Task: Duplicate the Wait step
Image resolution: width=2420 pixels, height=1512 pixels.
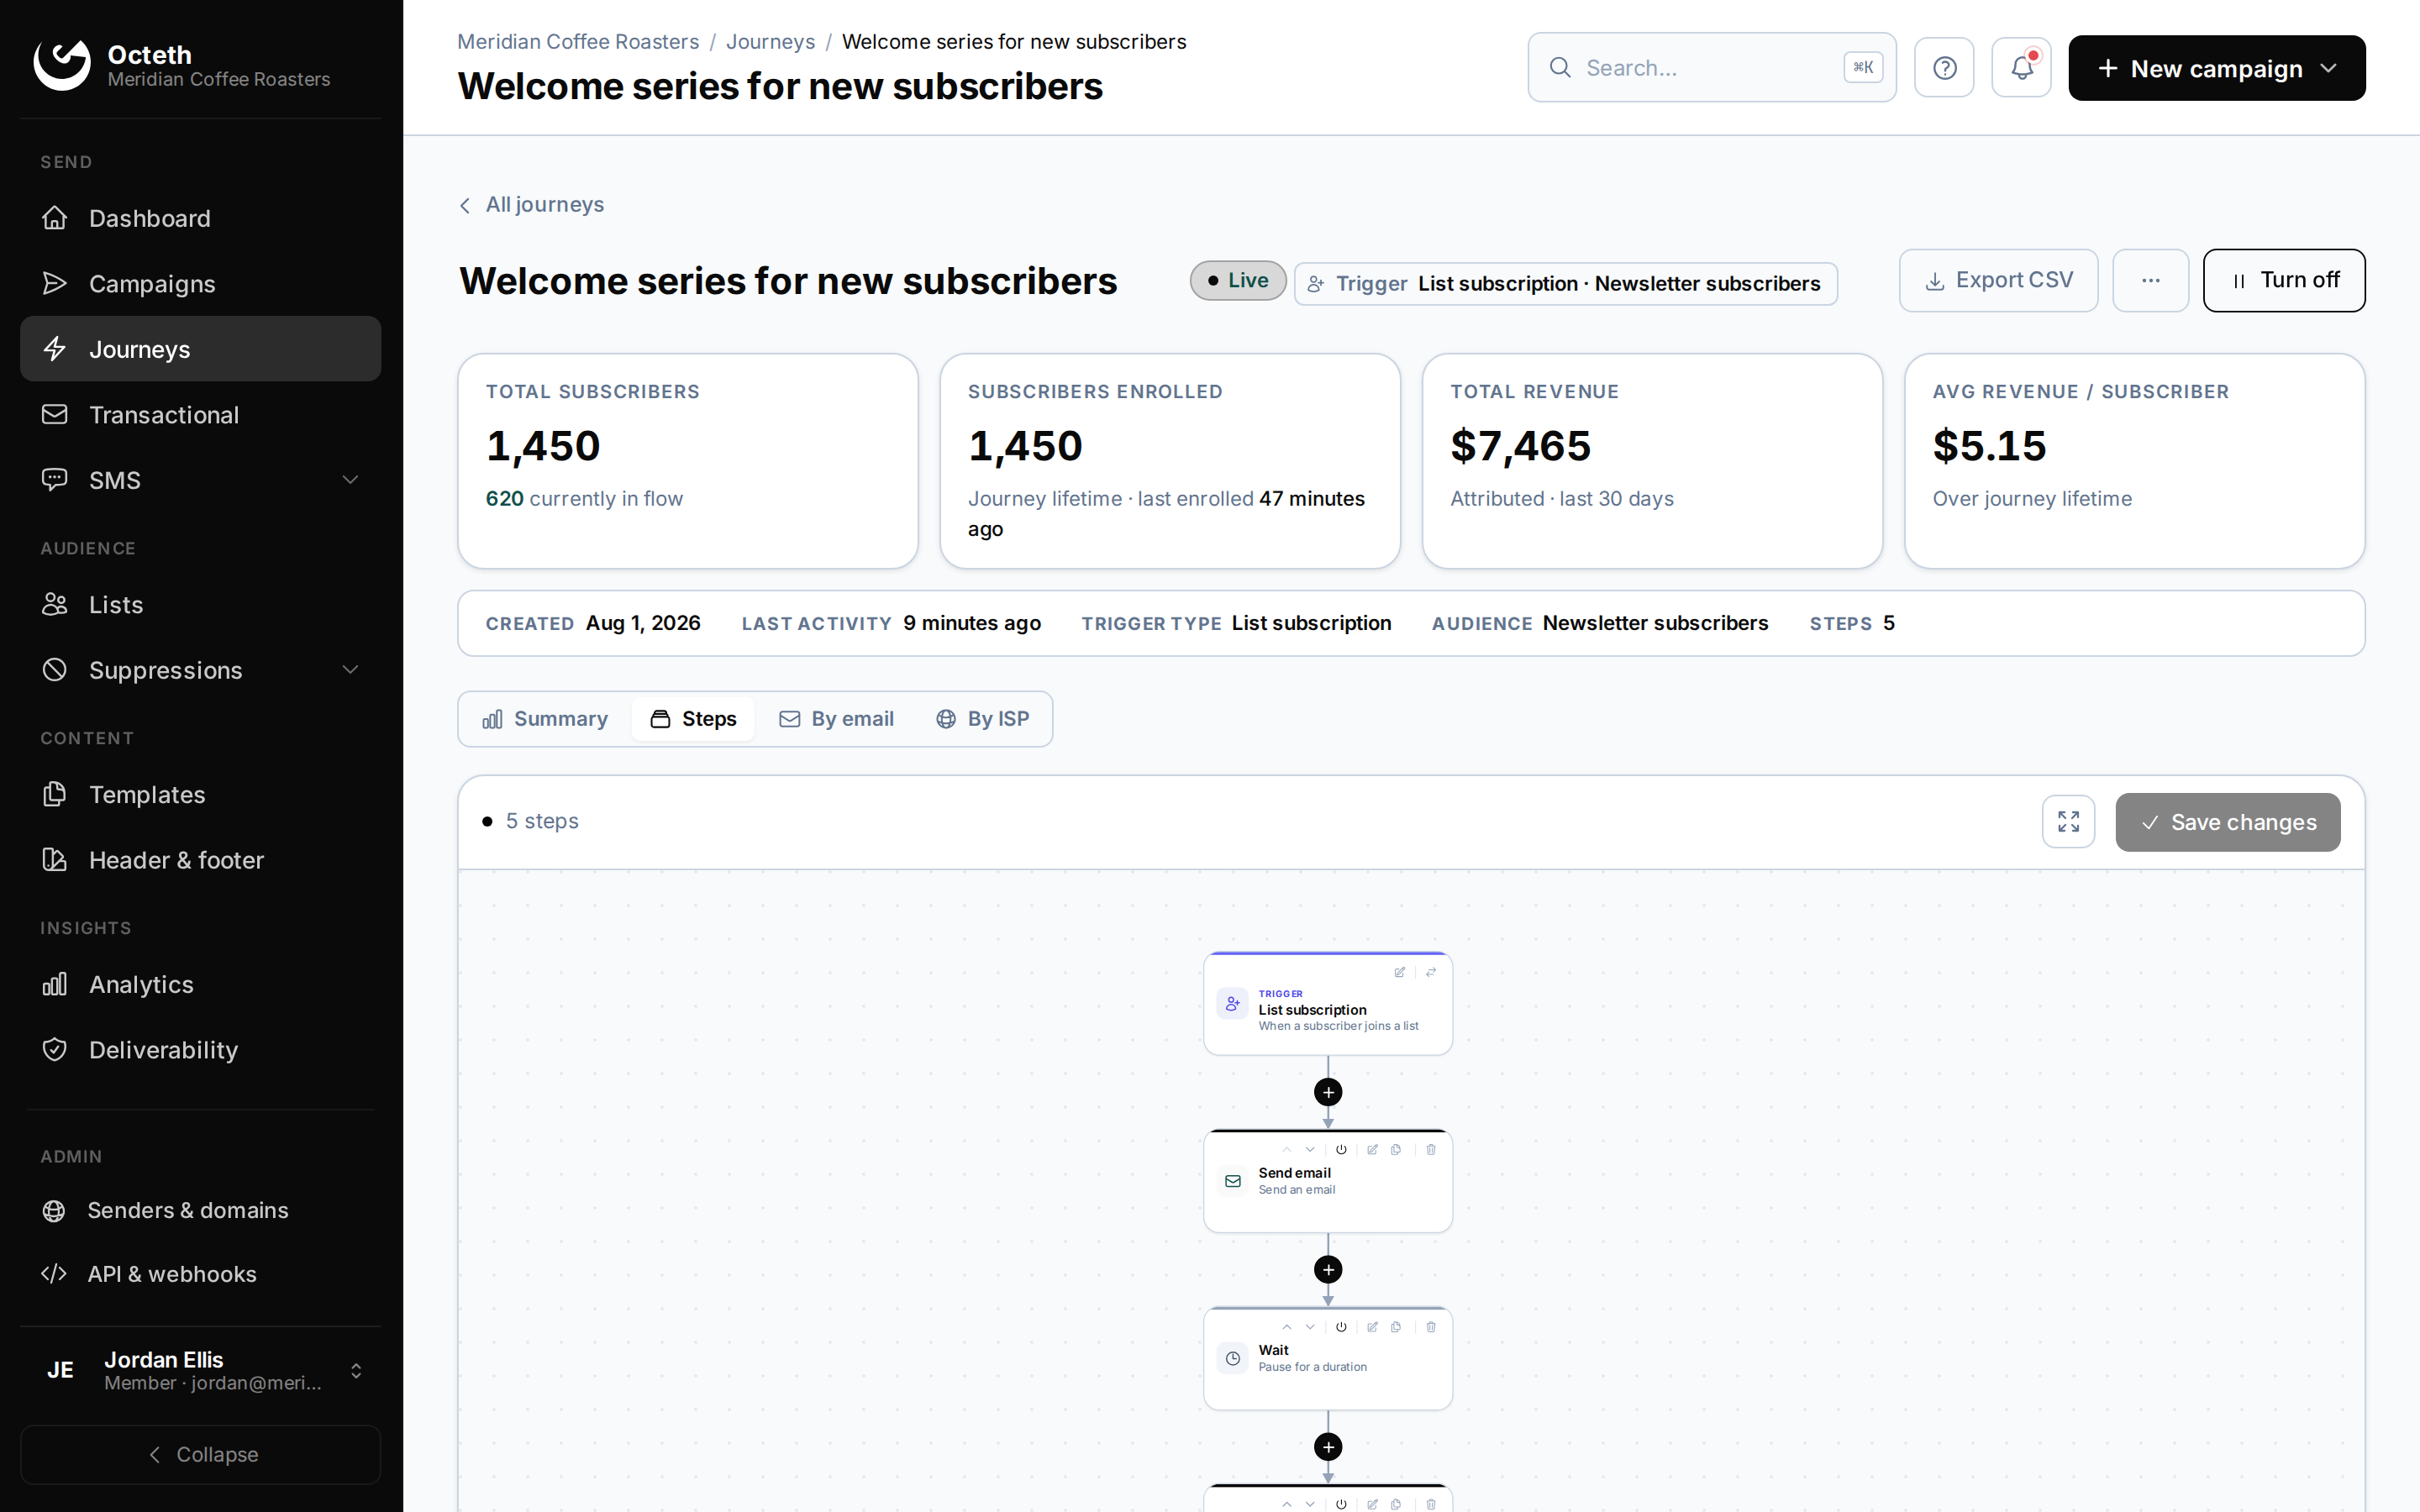Action: point(1396,1327)
